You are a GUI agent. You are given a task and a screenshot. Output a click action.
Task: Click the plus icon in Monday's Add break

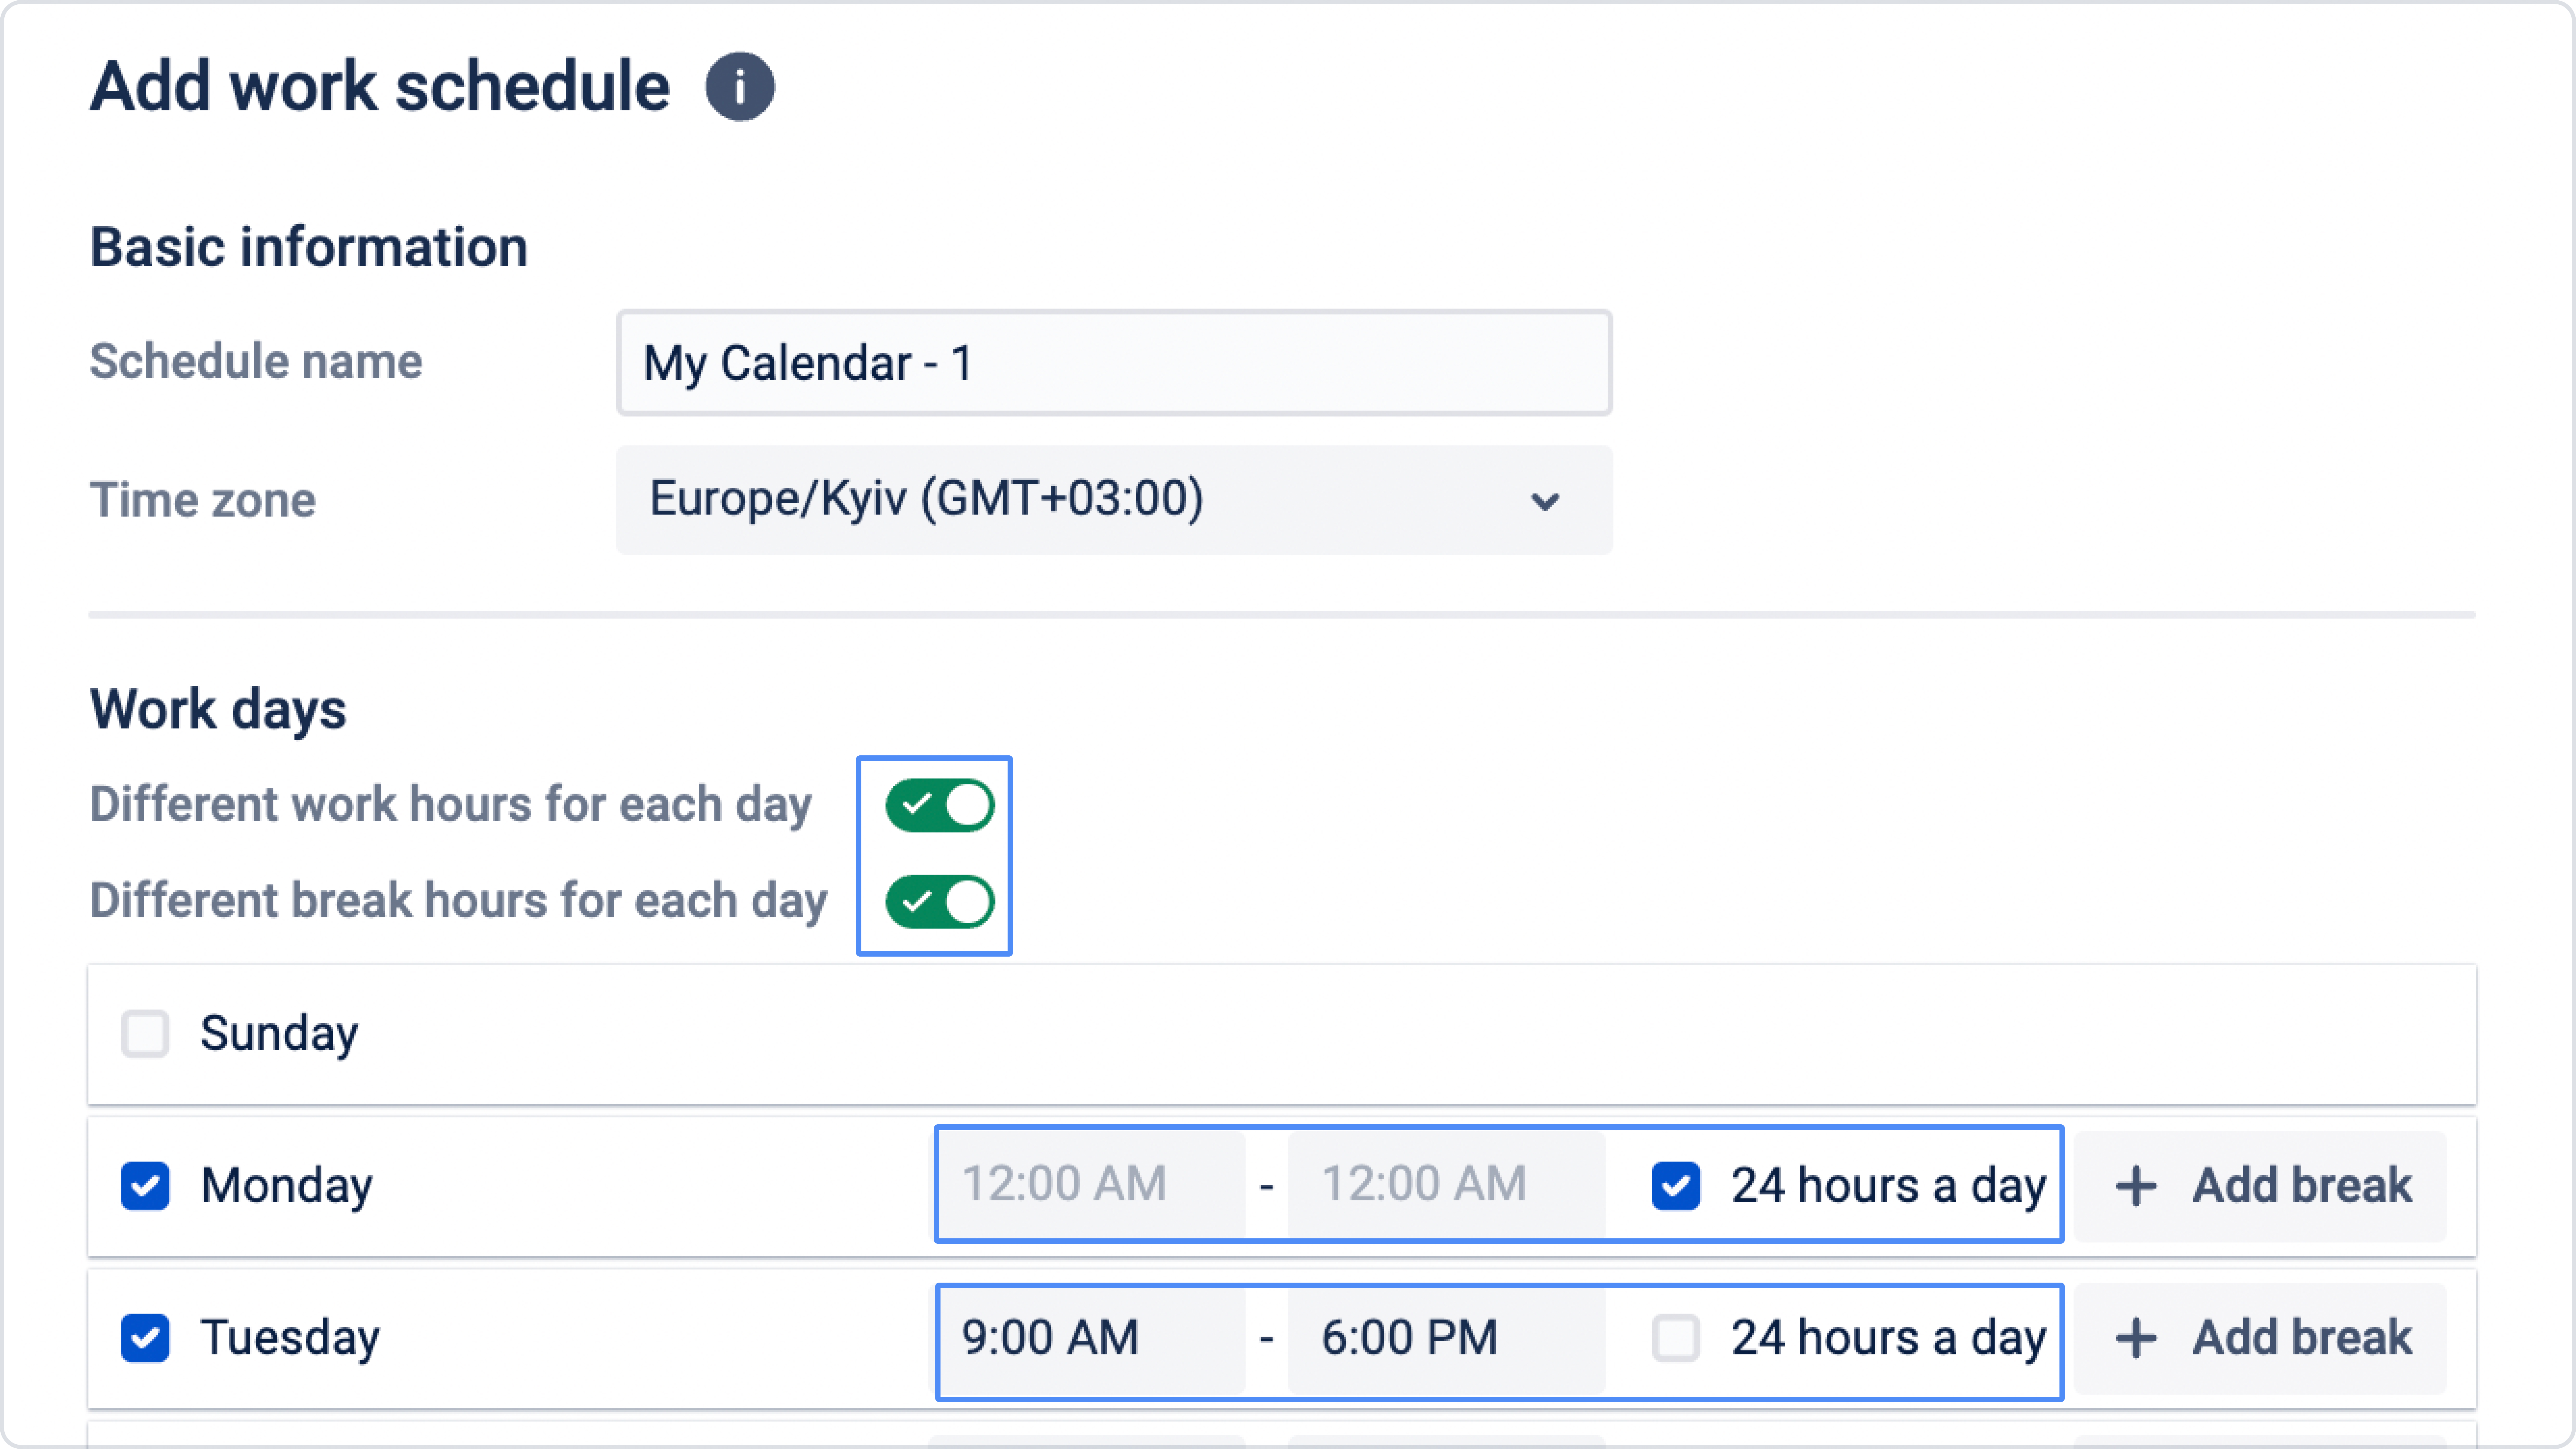point(2135,1186)
